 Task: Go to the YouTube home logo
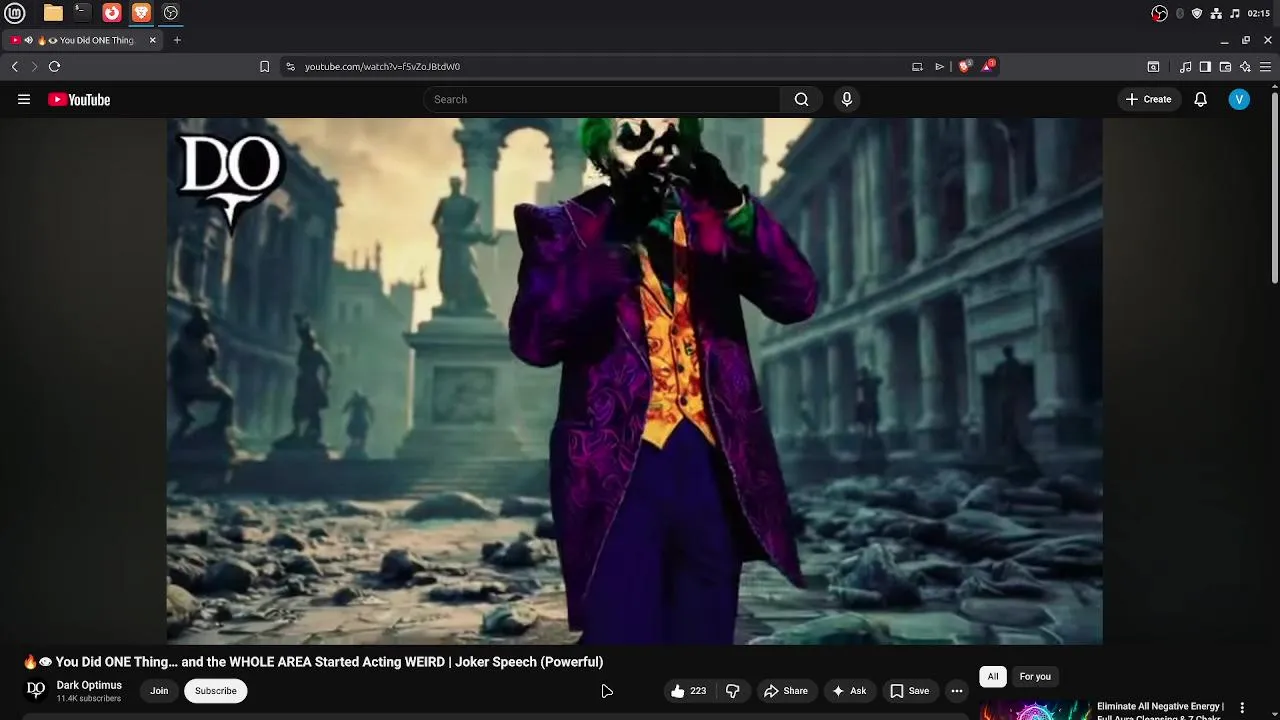(79, 99)
